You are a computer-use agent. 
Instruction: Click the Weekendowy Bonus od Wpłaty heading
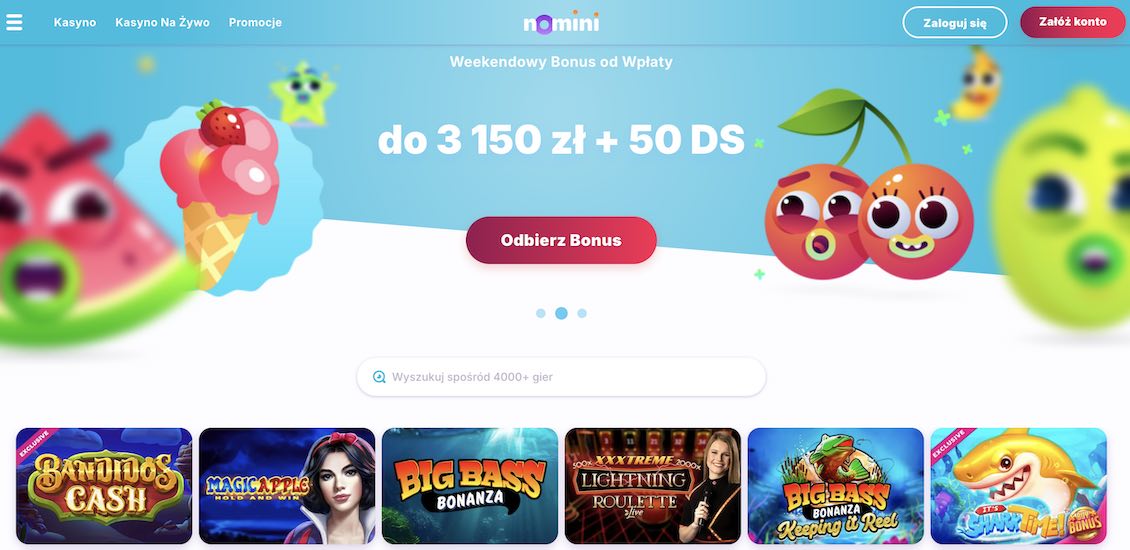tap(561, 62)
